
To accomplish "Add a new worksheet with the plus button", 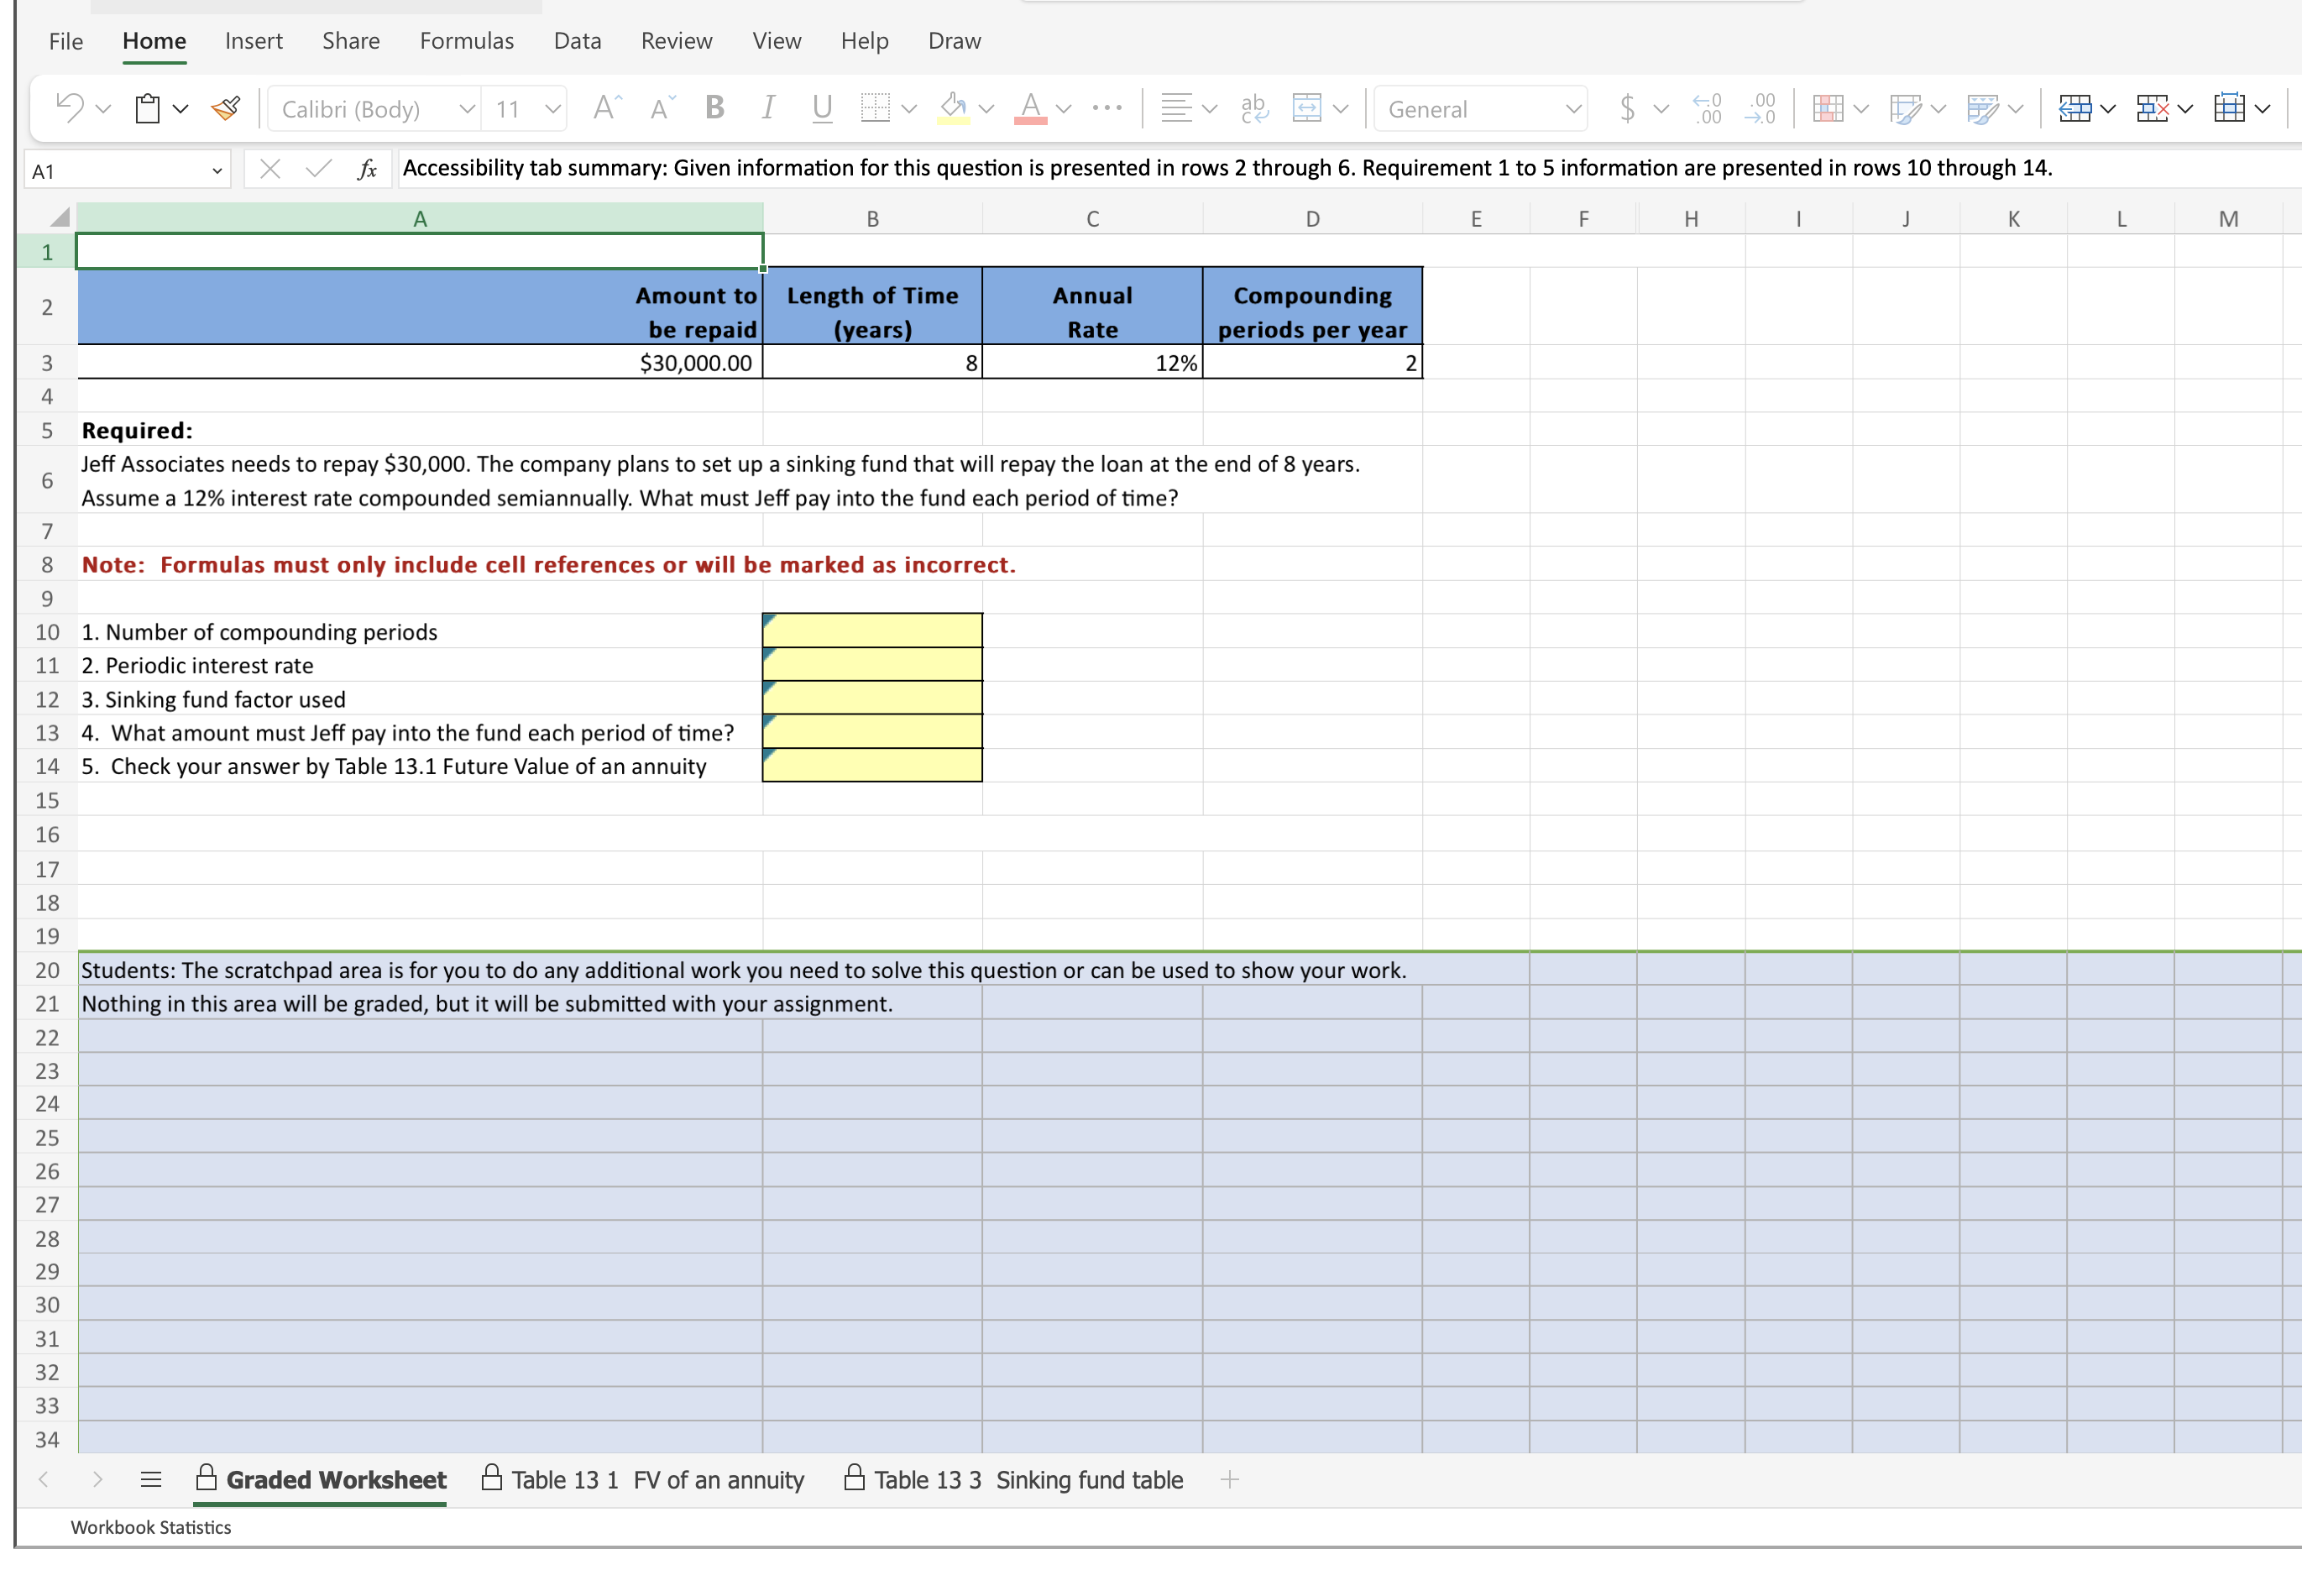I will coord(1231,1480).
